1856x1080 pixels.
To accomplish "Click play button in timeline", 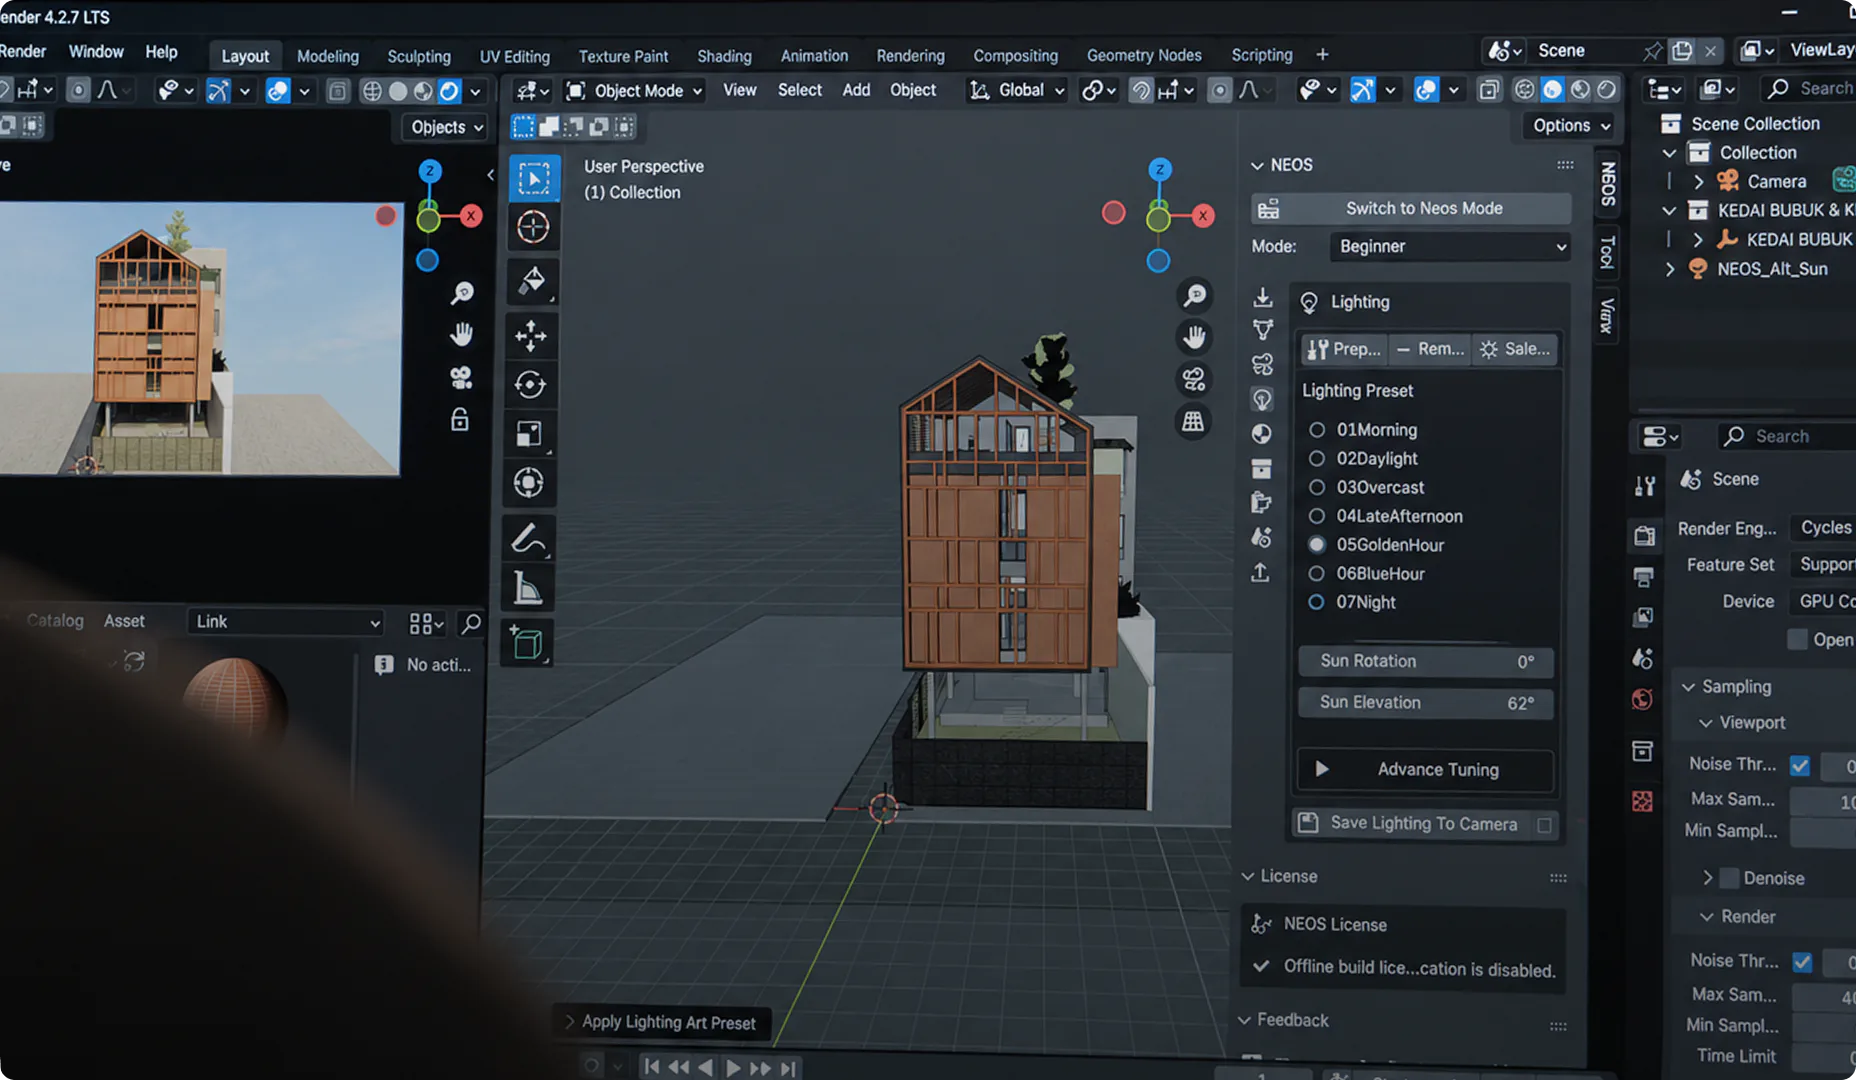I will [x=733, y=1068].
